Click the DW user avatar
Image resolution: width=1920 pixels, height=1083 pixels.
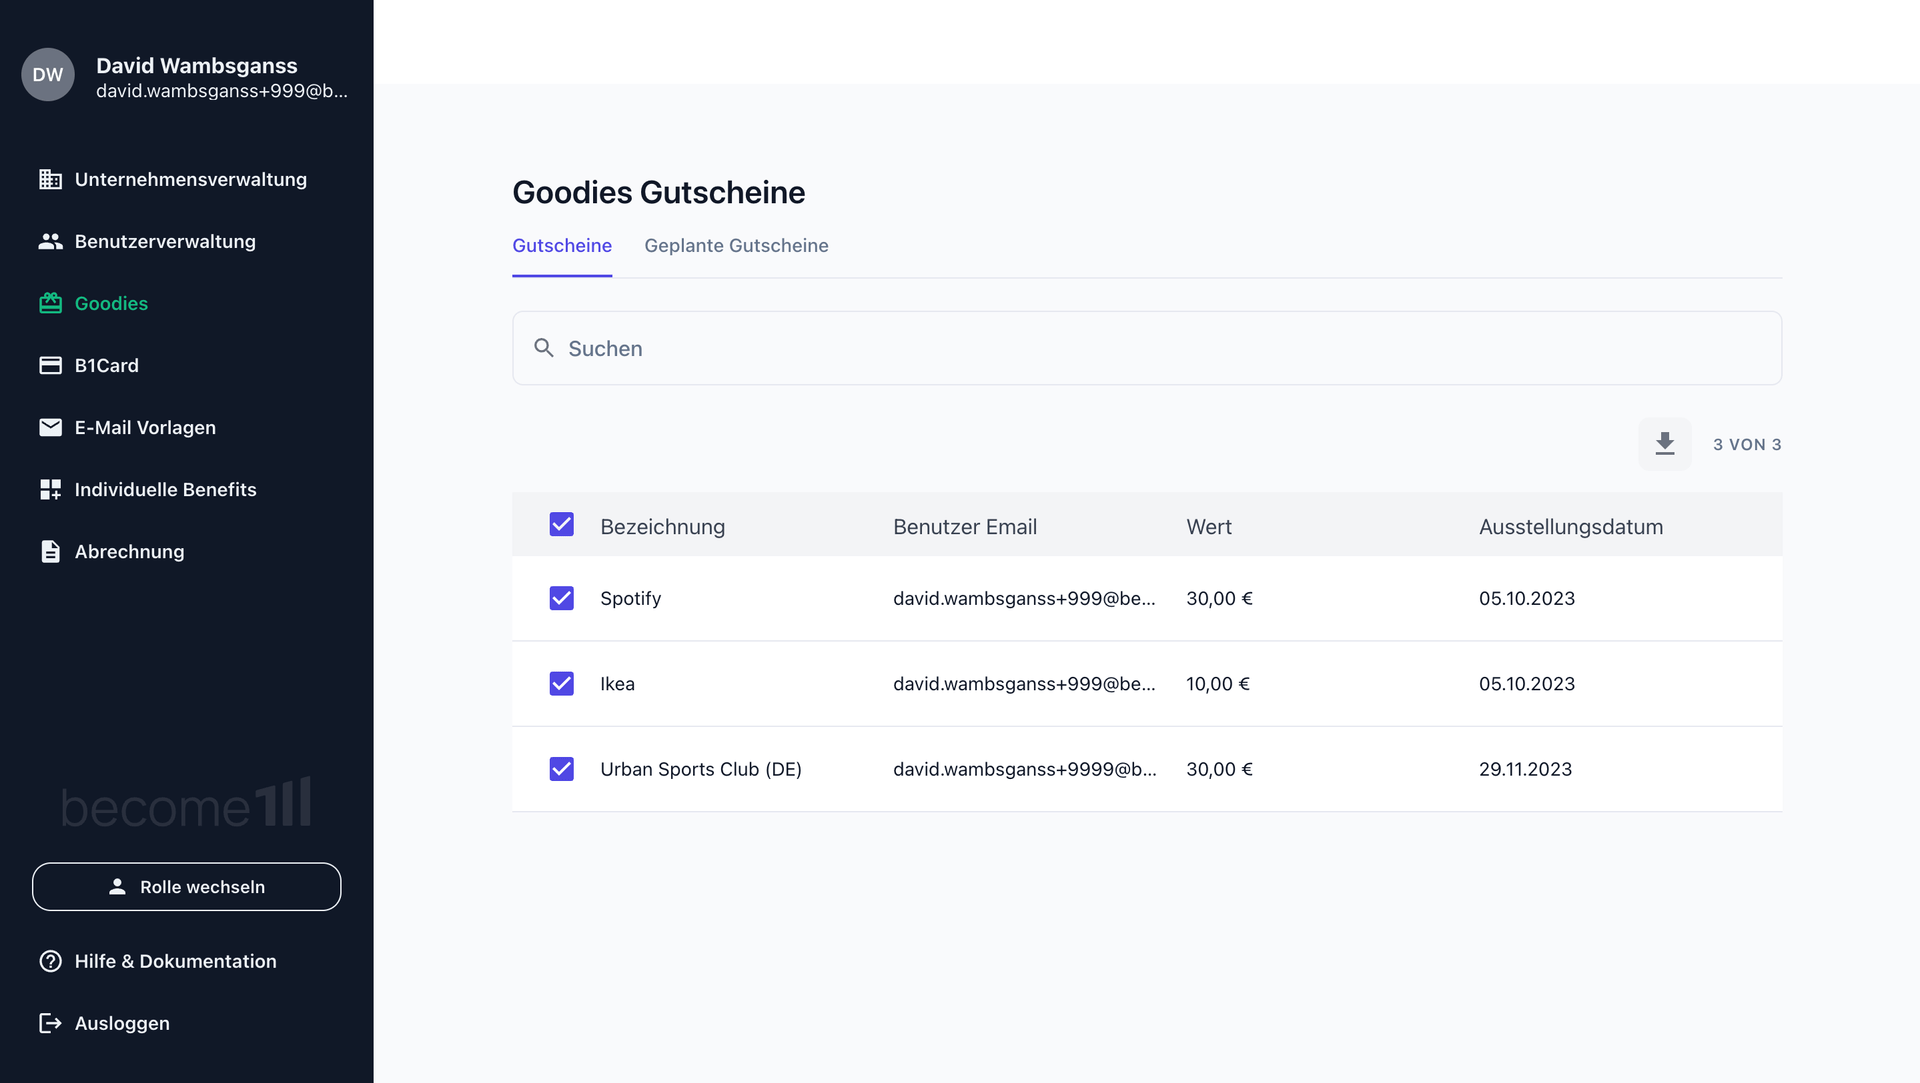48,75
